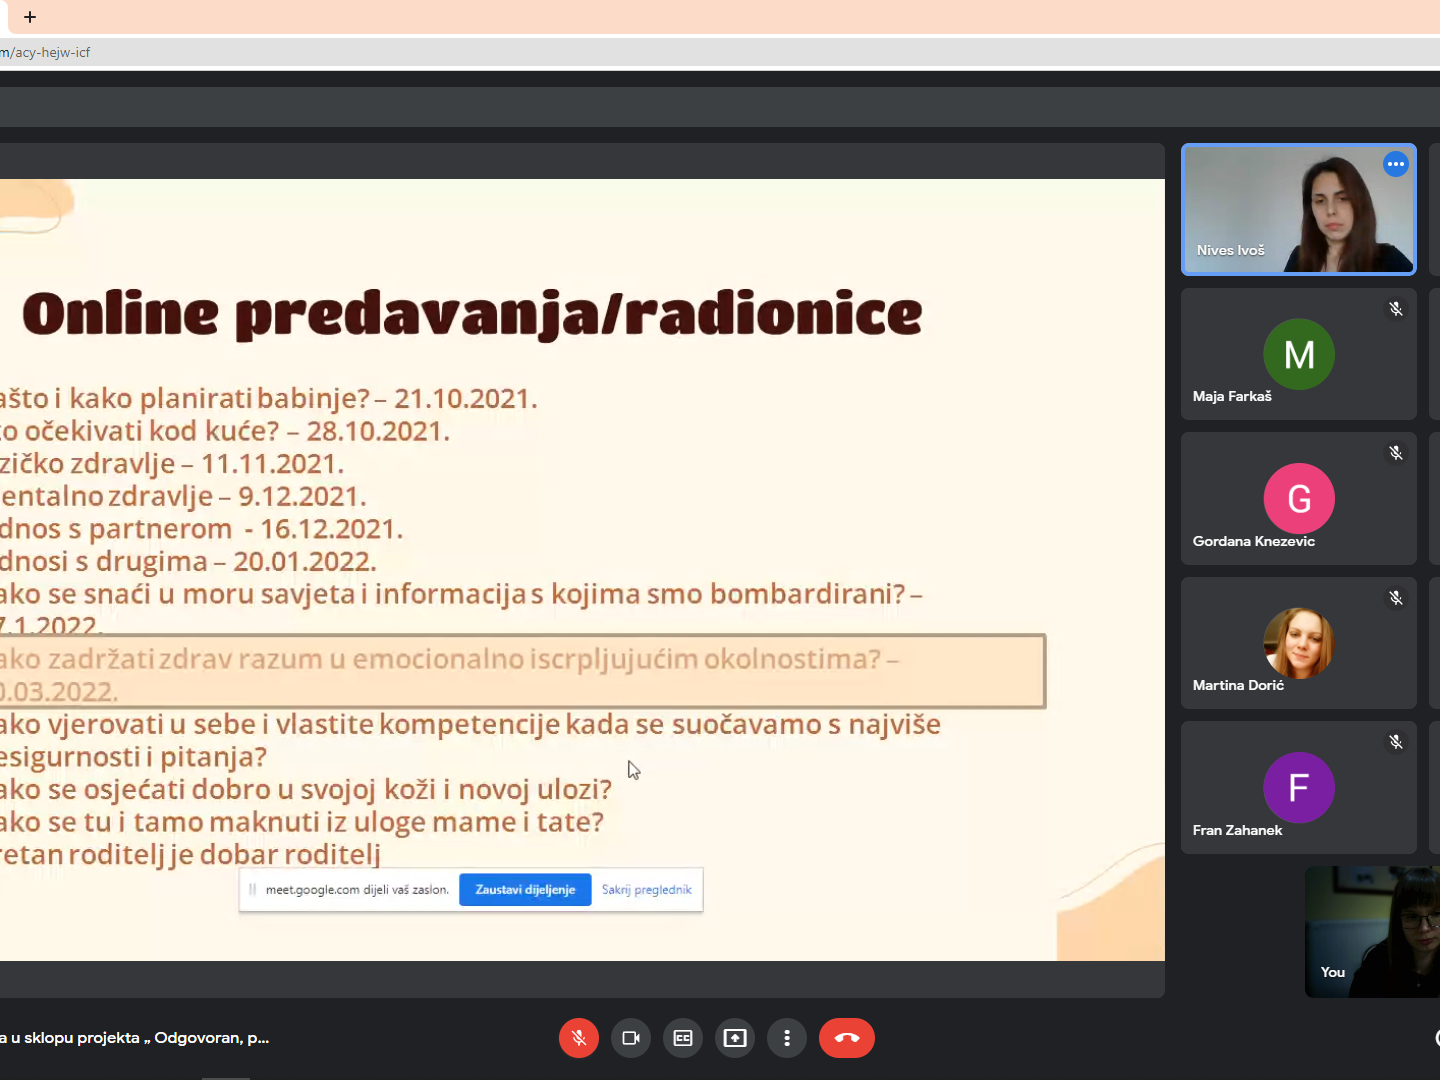1440x1080 pixels.
Task: Click muted mic icon on Gordana Knezevic tile
Action: click(1396, 453)
